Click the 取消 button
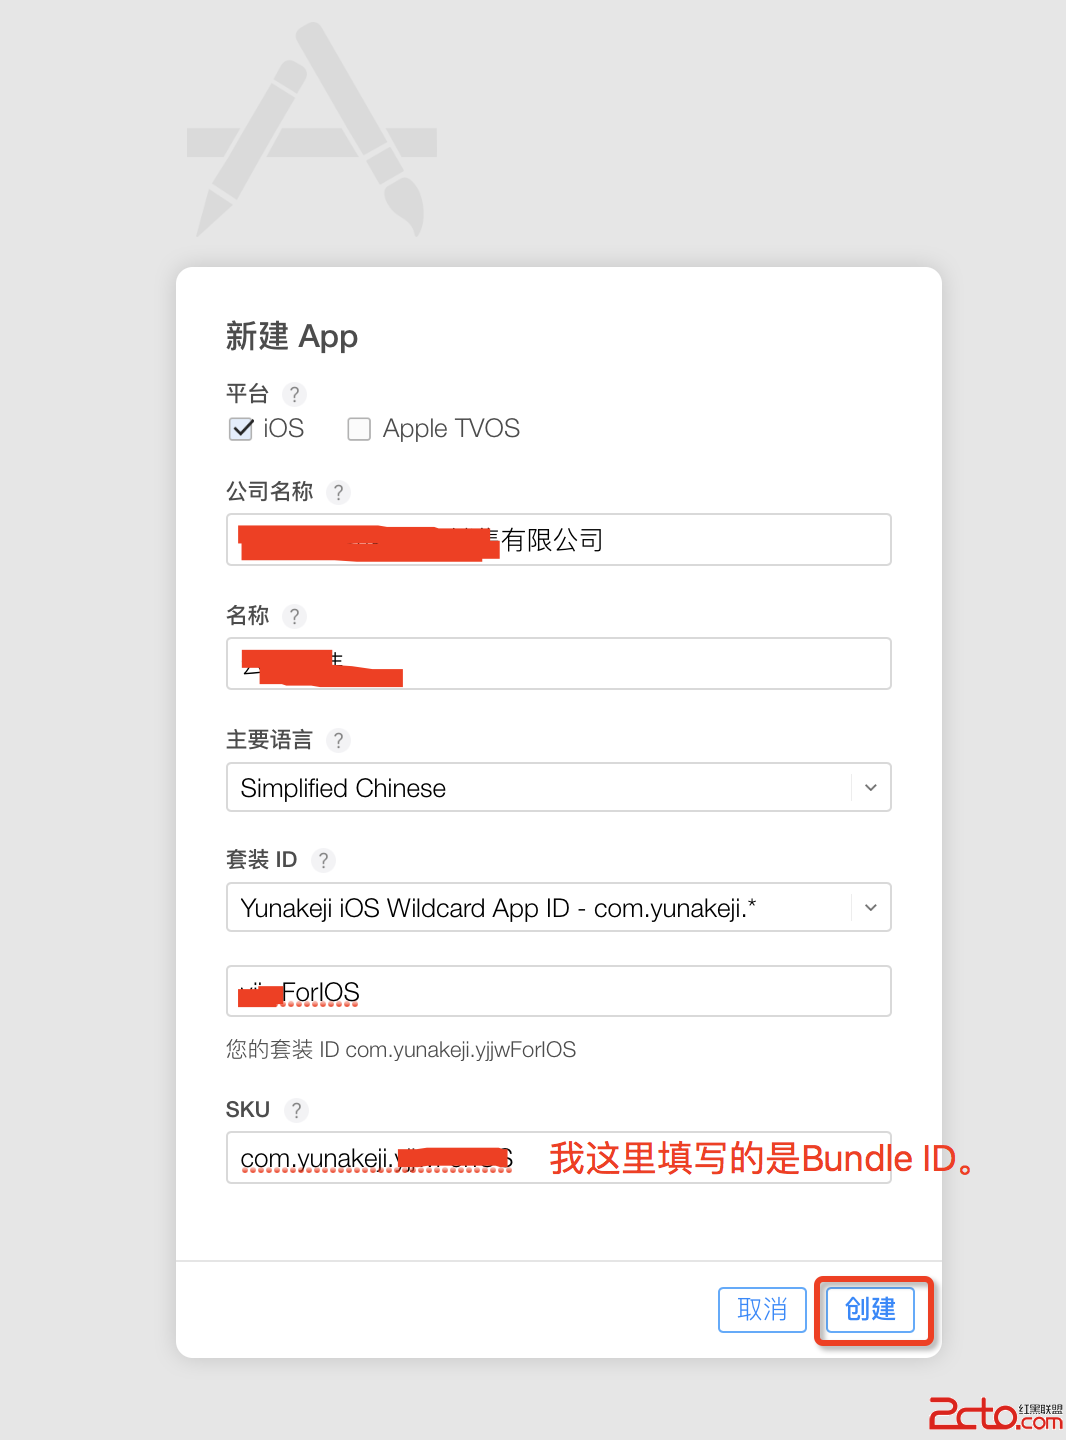The height and width of the screenshot is (1440, 1066). (762, 1309)
